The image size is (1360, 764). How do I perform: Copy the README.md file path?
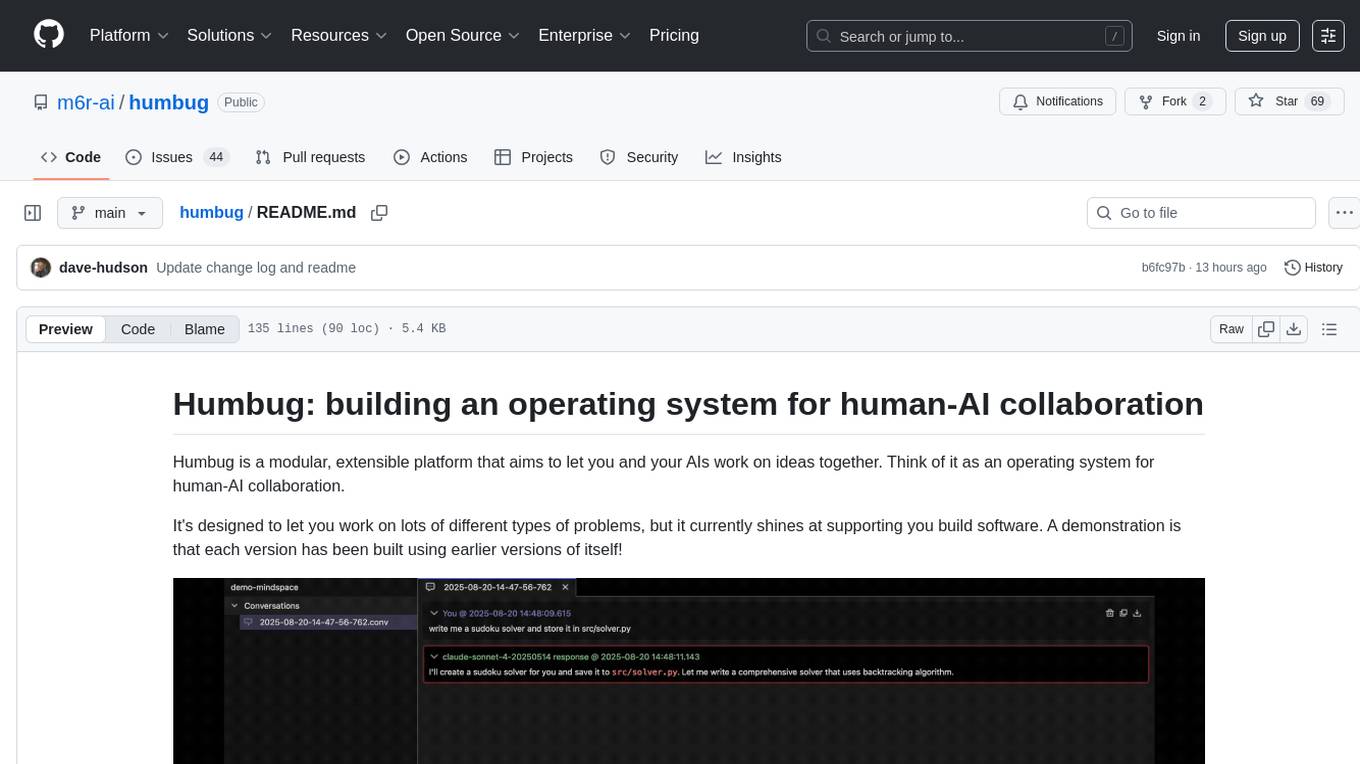(379, 213)
